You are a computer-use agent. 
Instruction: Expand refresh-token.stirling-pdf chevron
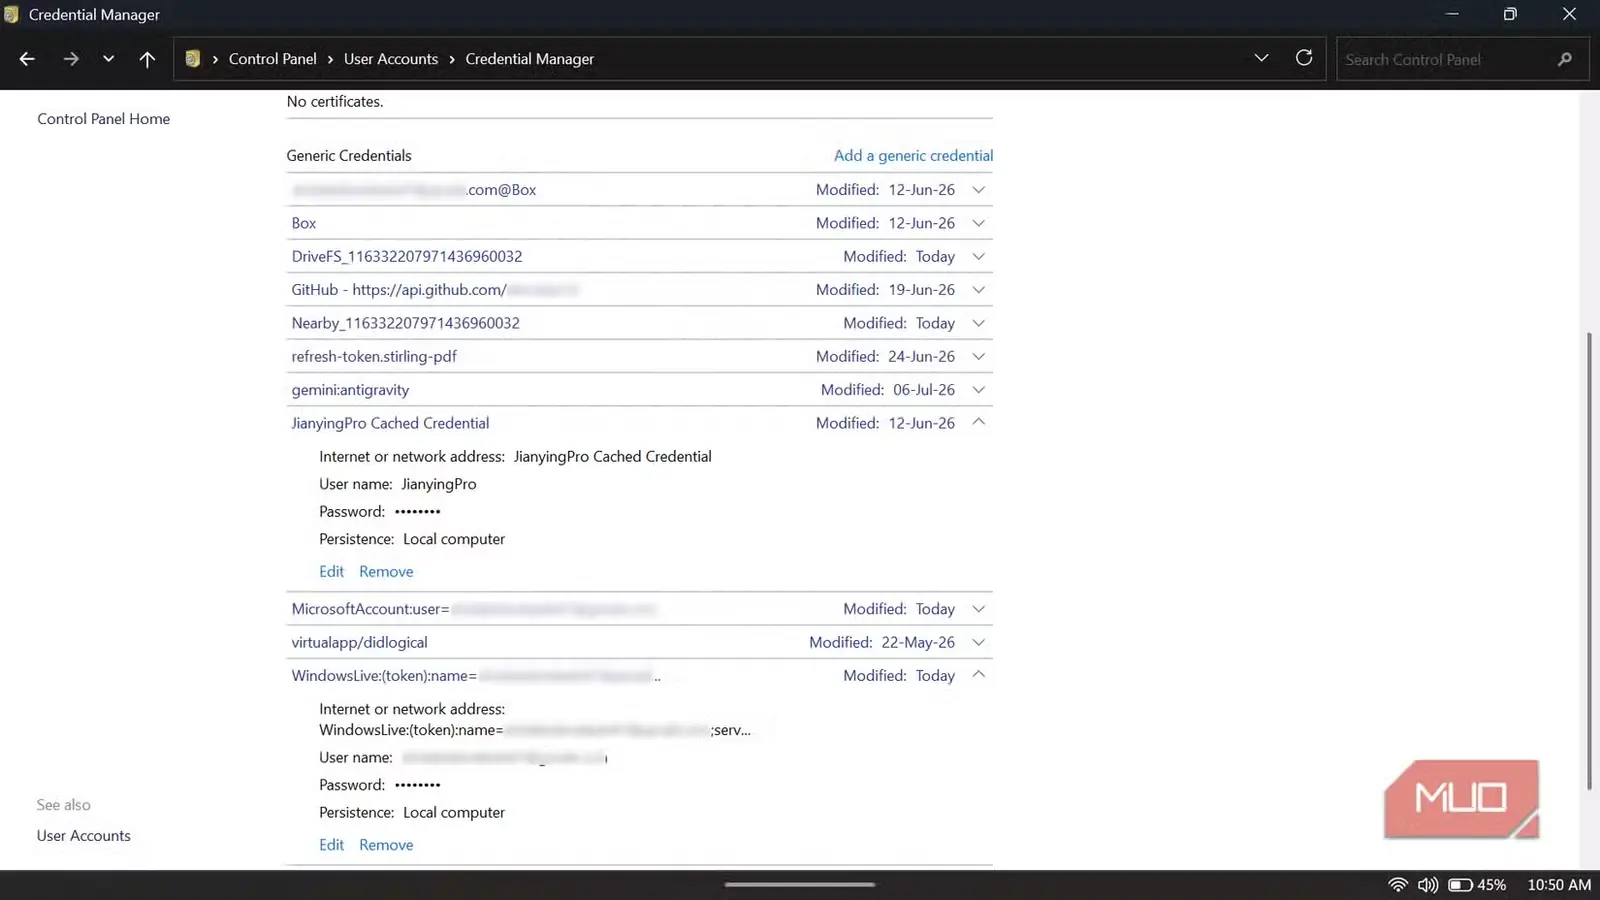click(979, 356)
